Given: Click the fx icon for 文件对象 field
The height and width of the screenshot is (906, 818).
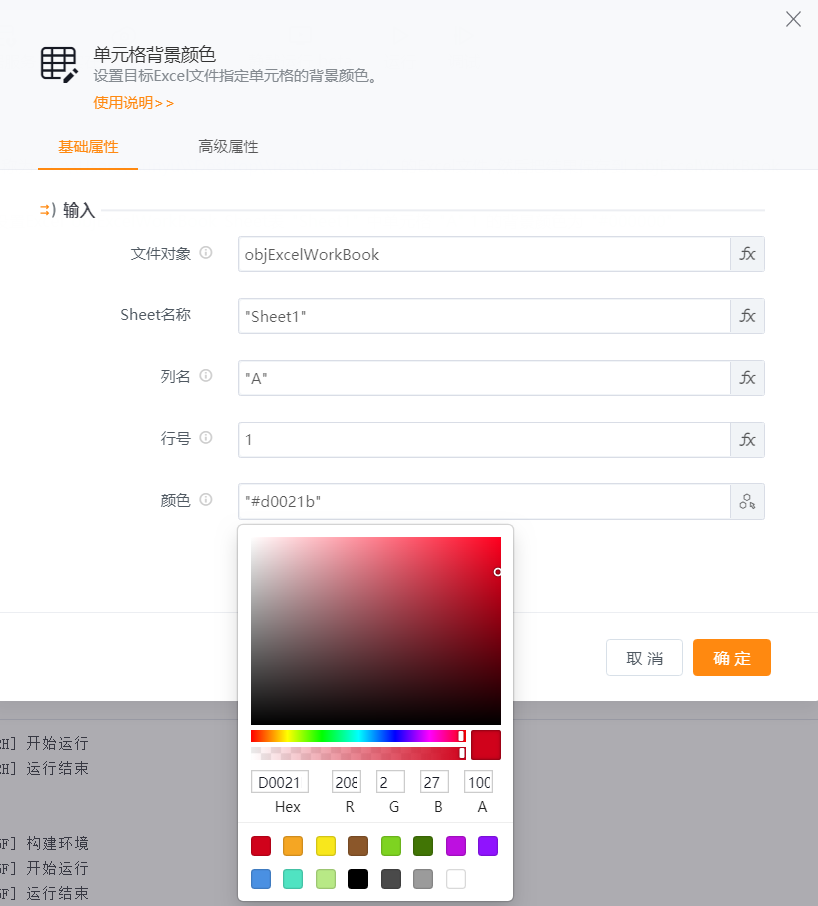Looking at the screenshot, I should coord(747,254).
